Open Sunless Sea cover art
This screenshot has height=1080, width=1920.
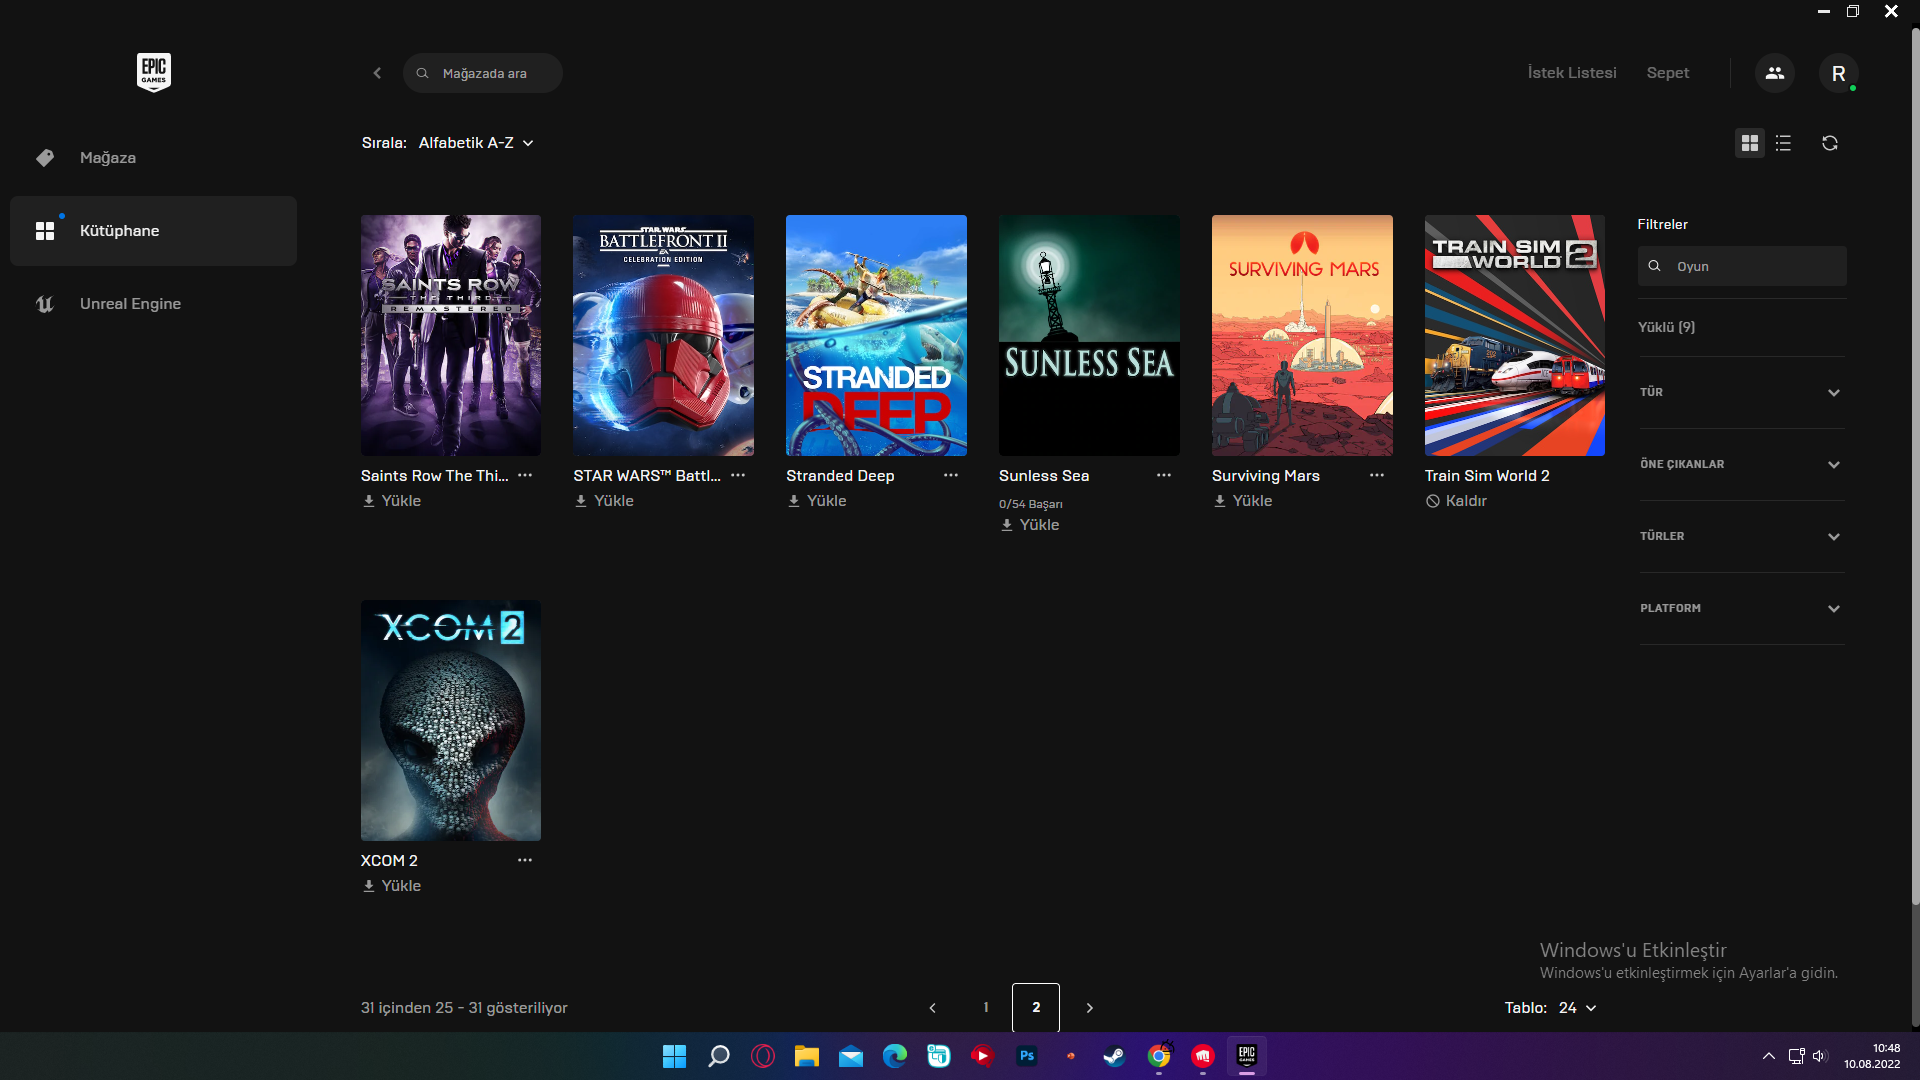[1089, 335]
